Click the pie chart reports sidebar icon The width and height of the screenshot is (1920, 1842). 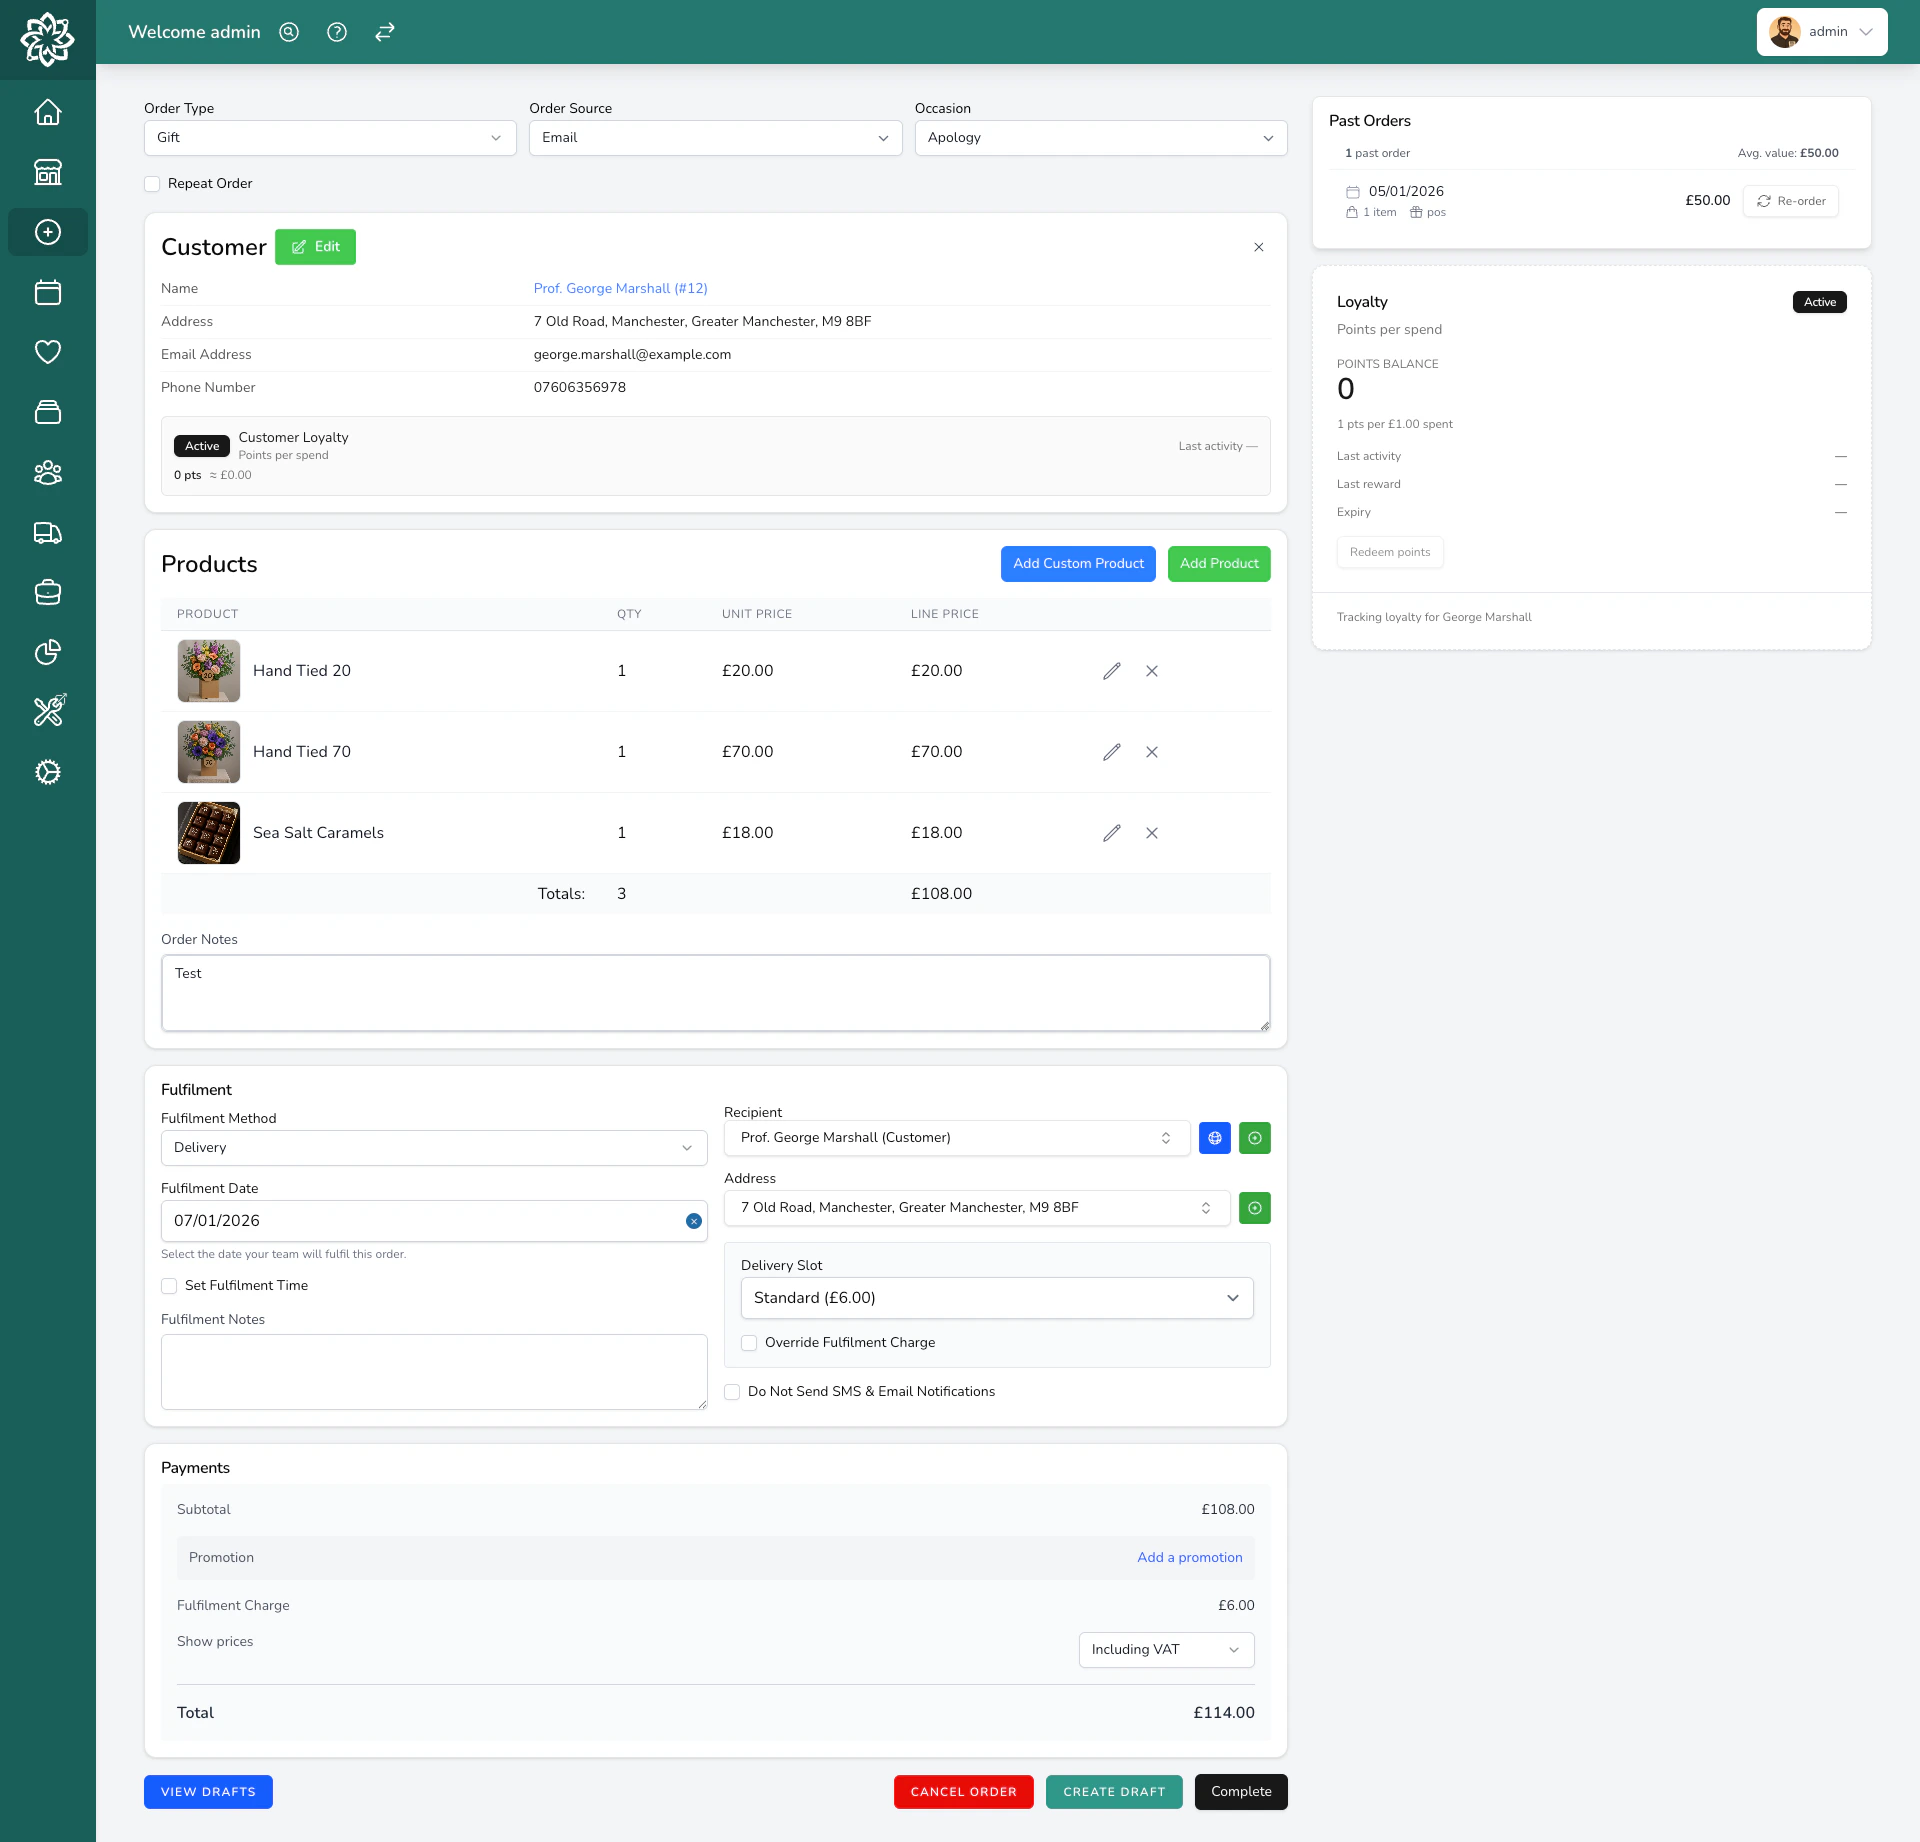(47, 652)
